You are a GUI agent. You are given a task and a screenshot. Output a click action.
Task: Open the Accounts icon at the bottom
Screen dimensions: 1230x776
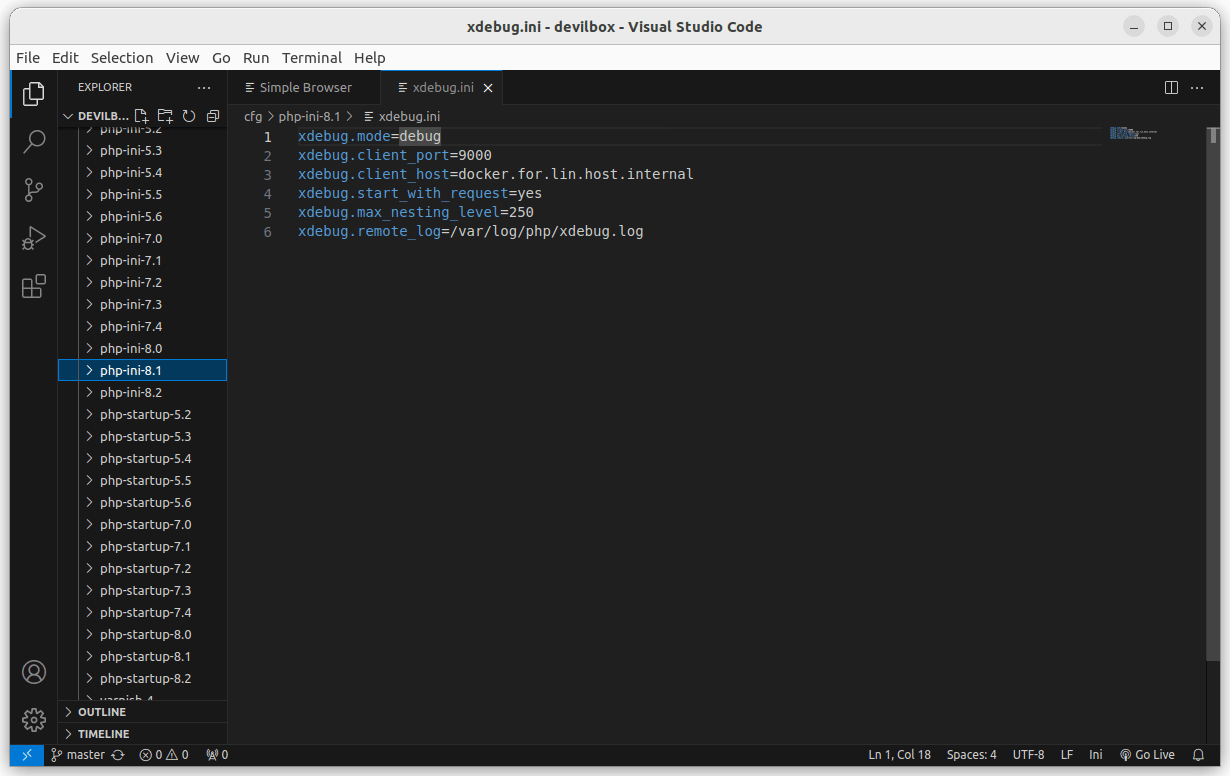pyautogui.click(x=34, y=672)
